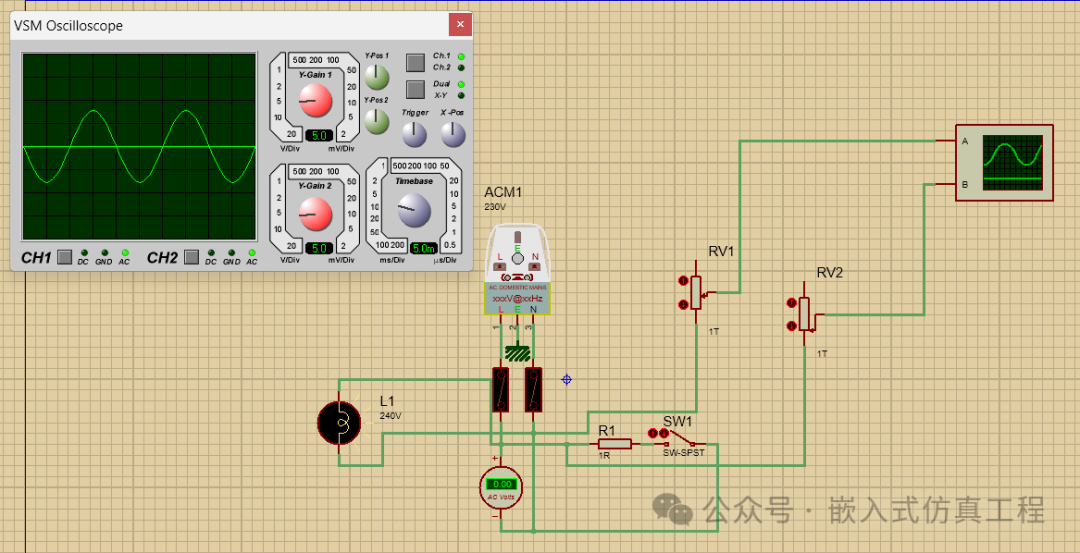The image size is (1080, 553).
Task: Click the L1 lamp component
Action: (338, 423)
